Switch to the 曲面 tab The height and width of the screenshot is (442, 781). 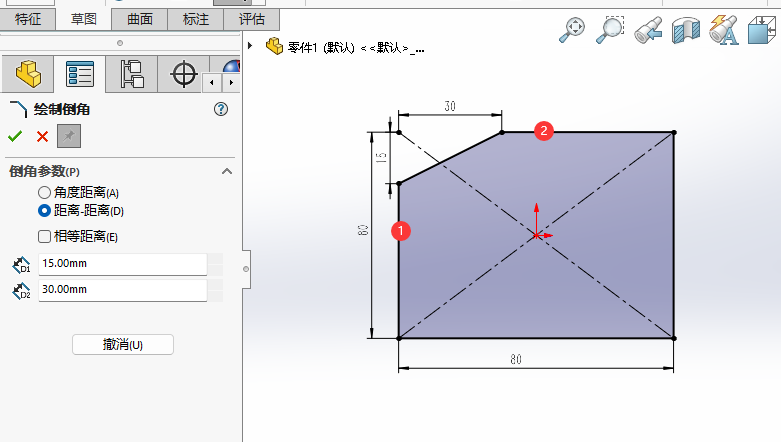pos(140,19)
